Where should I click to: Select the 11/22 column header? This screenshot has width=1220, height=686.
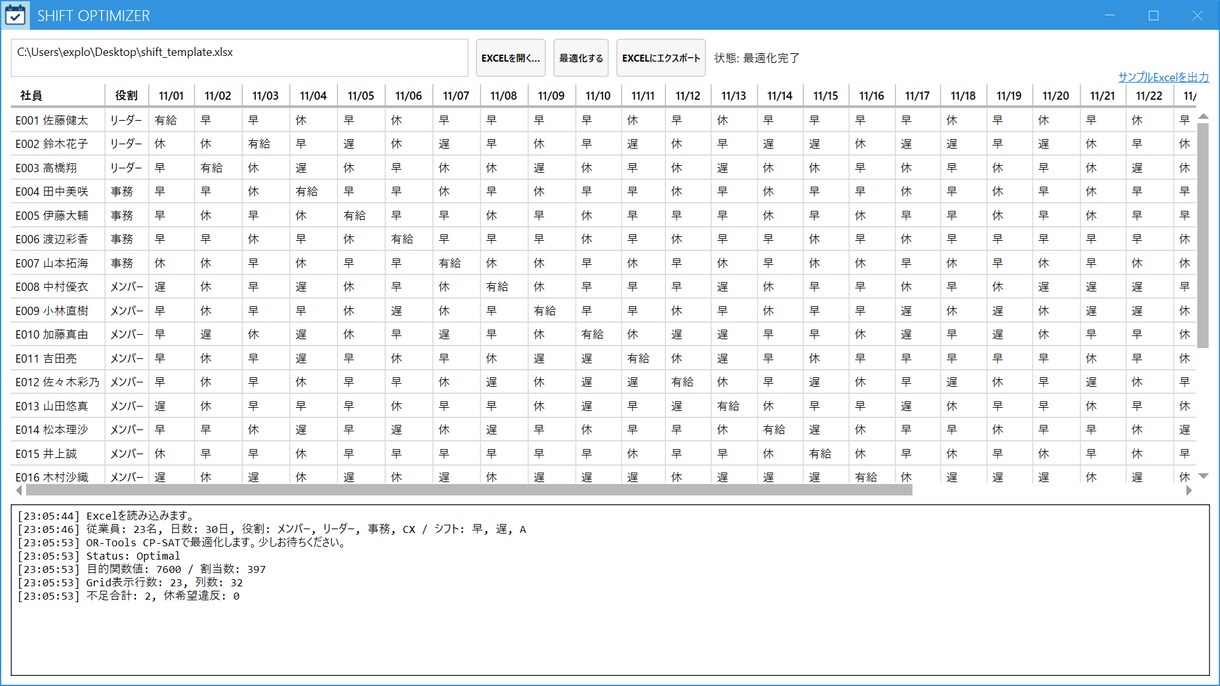pyautogui.click(x=1149, y=96)
